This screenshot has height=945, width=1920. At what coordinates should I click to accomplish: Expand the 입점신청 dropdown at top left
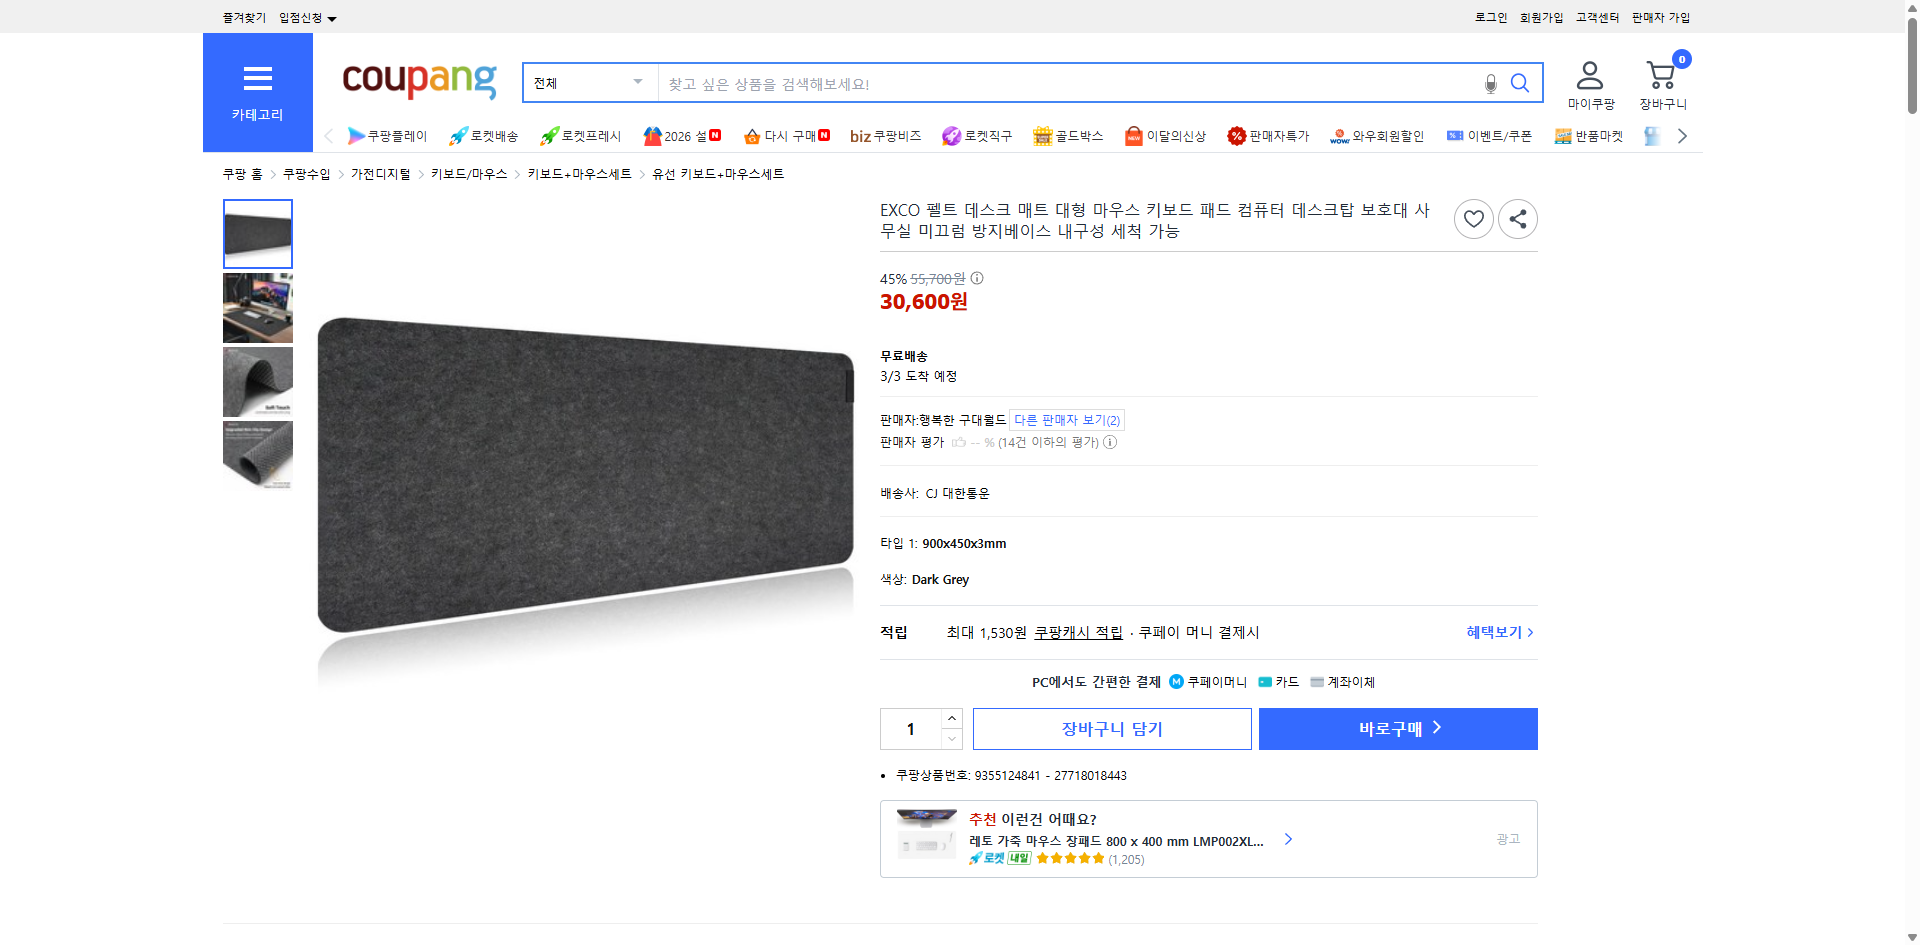coord(305,17)
